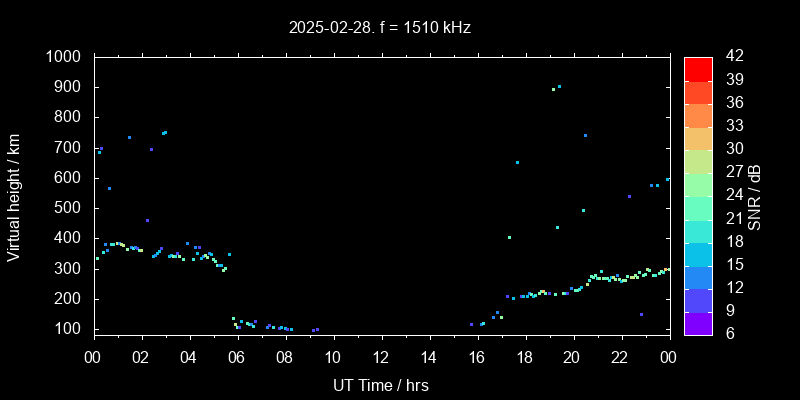The height and width of the screenshot is (400, 800).
Task: Click the light green 24–27 dB colorbar segment
Action: pyautogui.click(x=698, y=184)
